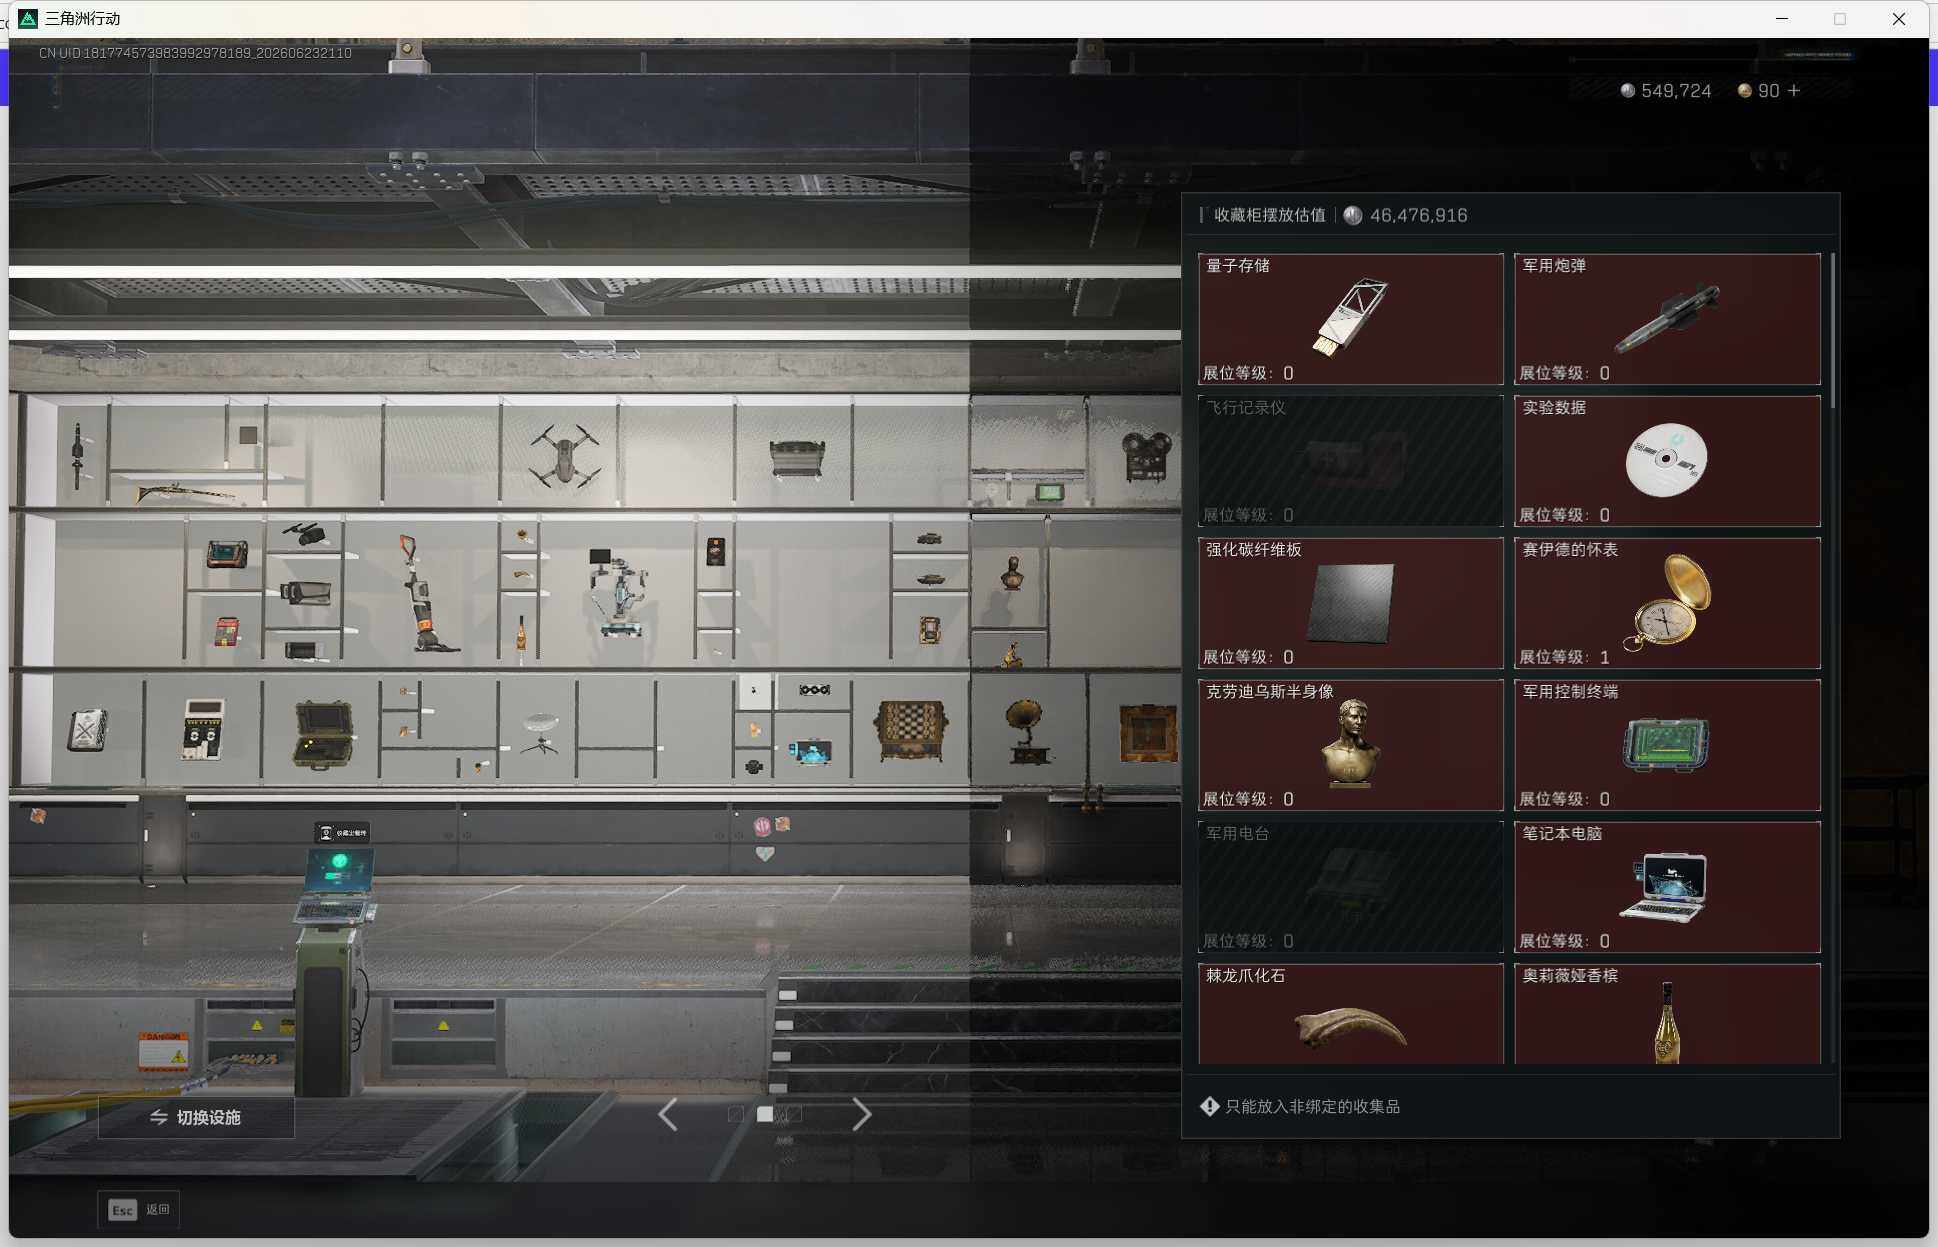
Task: Select the 强化碳纤维板 card
Action: pyautogui.click(x=1350, y=603)
